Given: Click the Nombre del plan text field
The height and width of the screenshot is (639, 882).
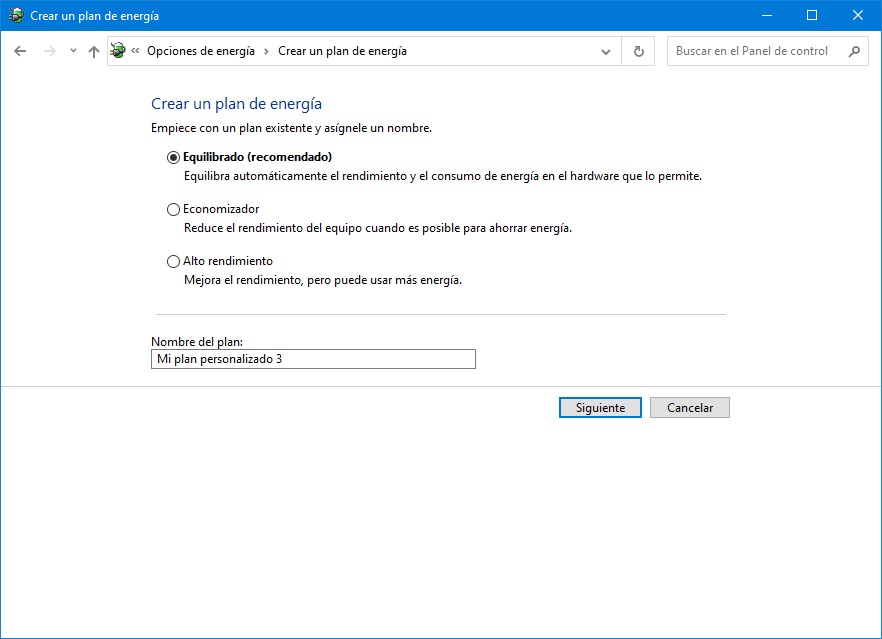Looking at the screenshot, I should click(312, 359).
